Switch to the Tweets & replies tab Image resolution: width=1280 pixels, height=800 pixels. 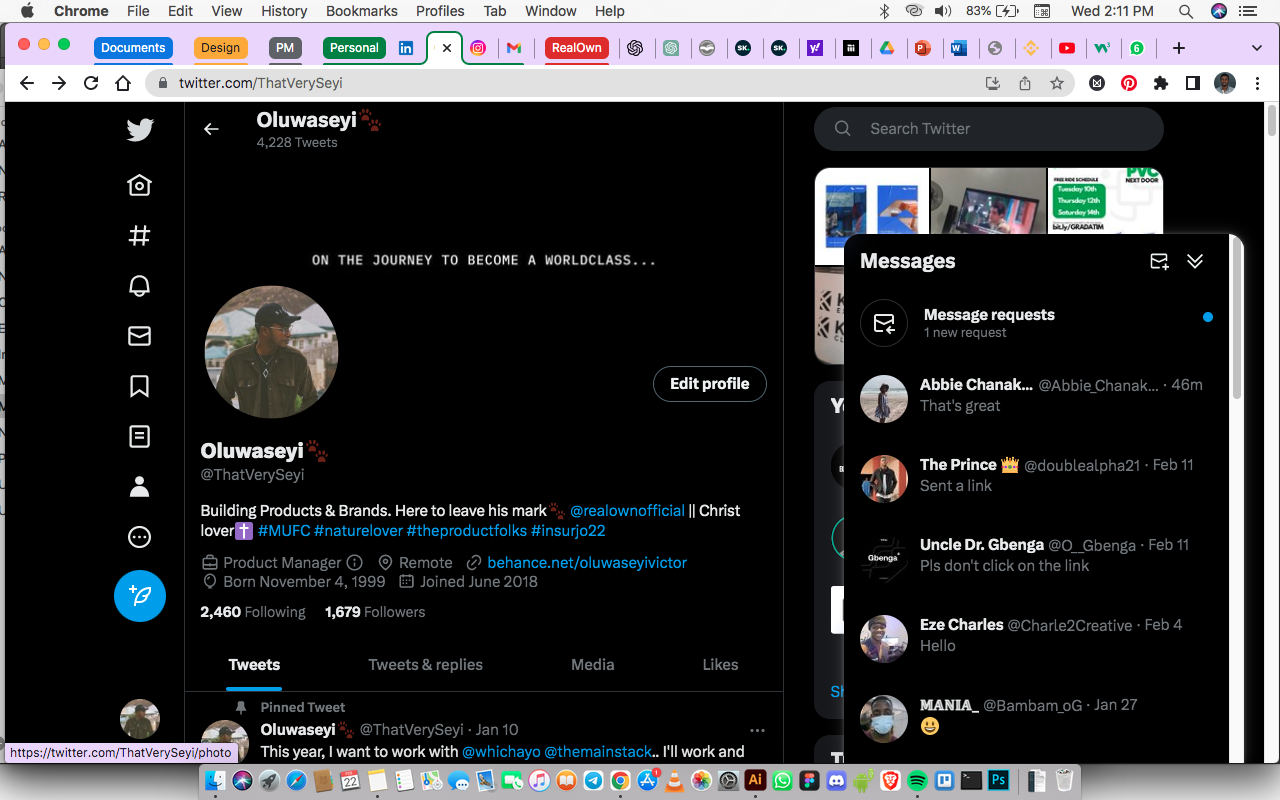click(425, 665)
